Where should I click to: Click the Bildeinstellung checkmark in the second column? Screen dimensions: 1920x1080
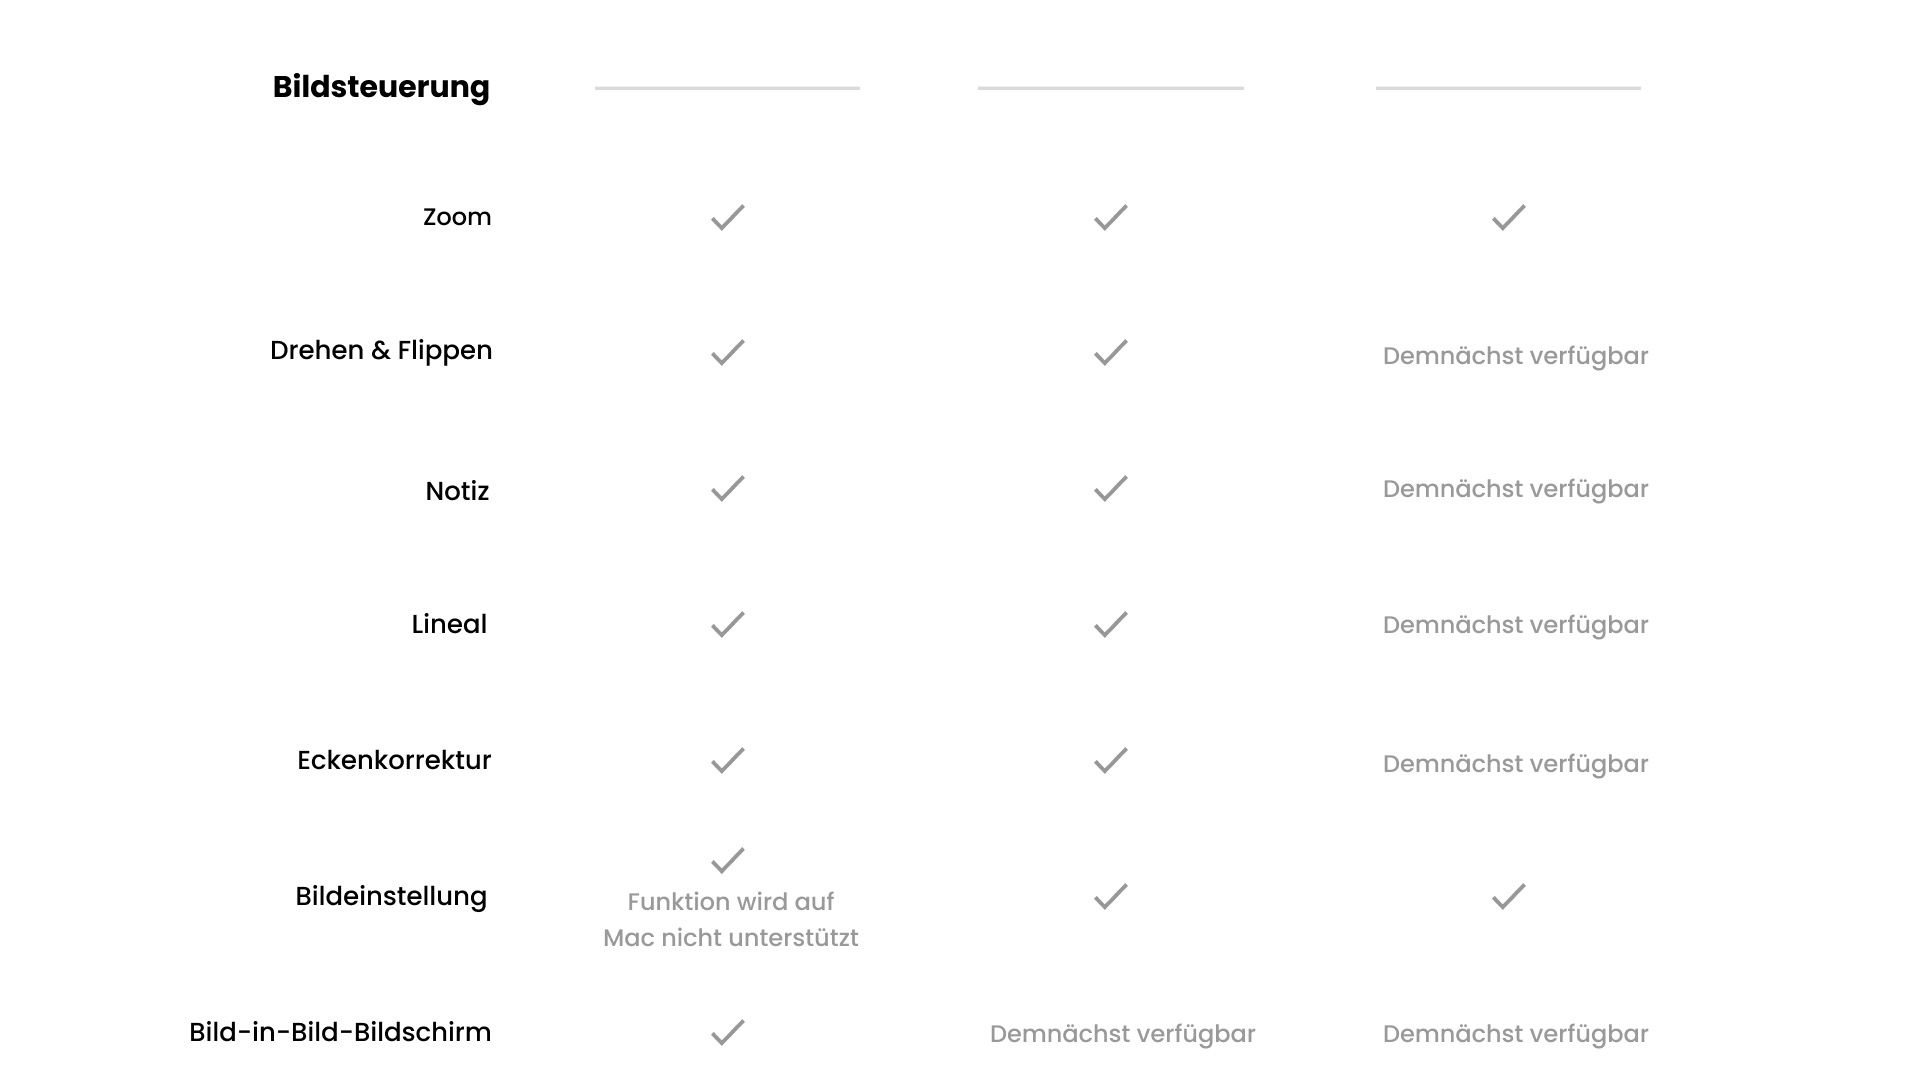point(1110,896)
